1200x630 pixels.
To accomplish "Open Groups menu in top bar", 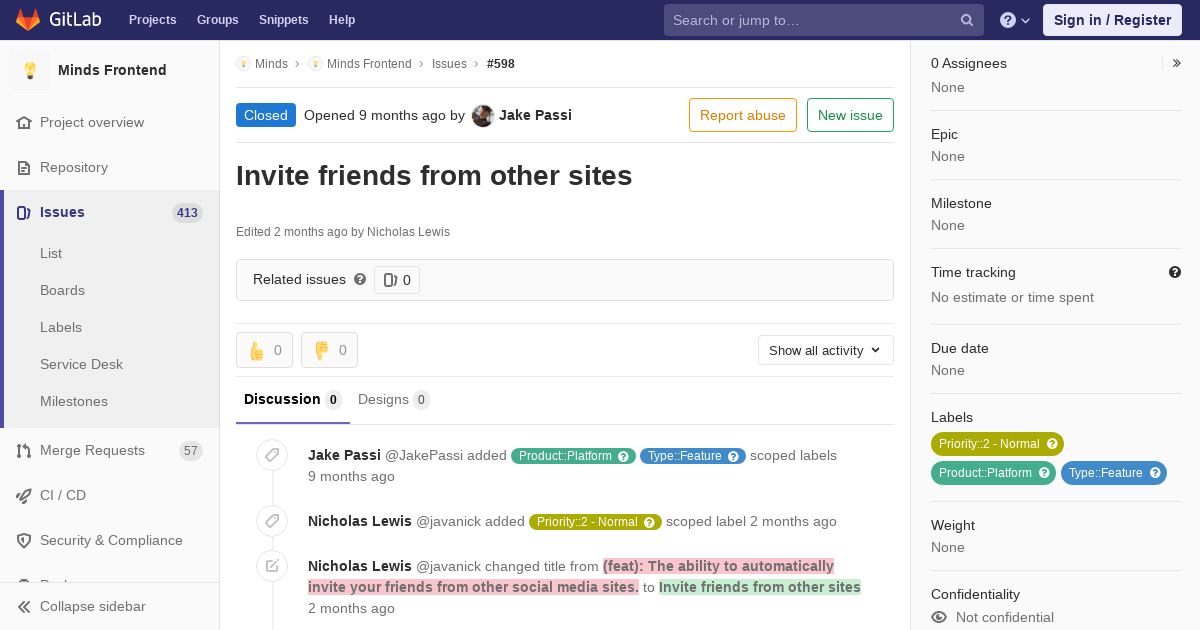I will (218, 20).
